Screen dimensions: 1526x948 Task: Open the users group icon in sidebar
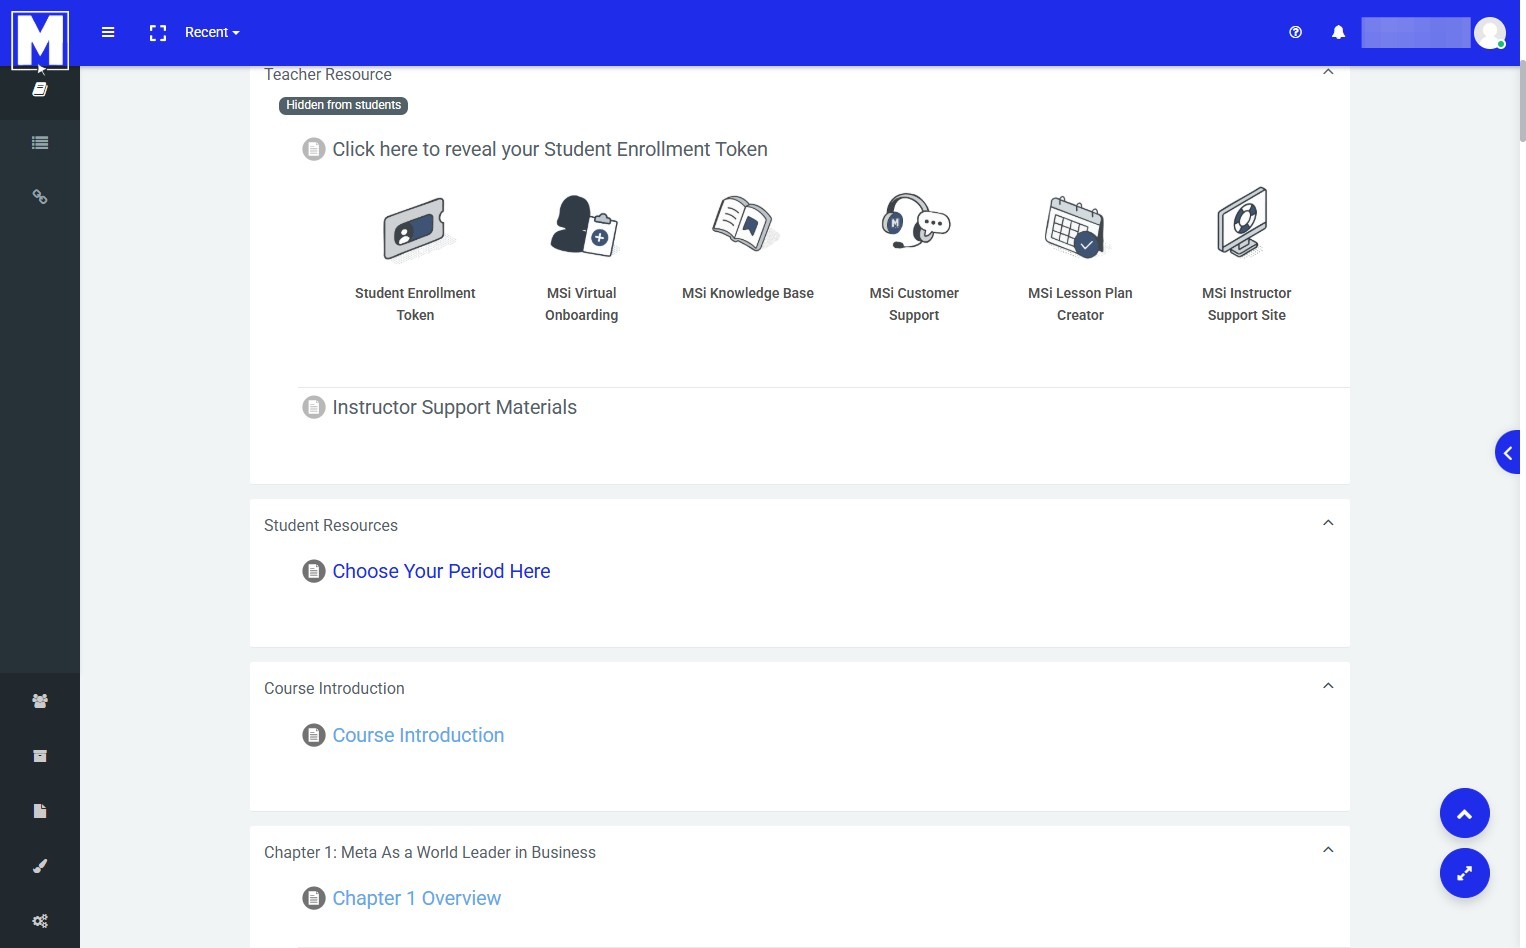(40, 701)
